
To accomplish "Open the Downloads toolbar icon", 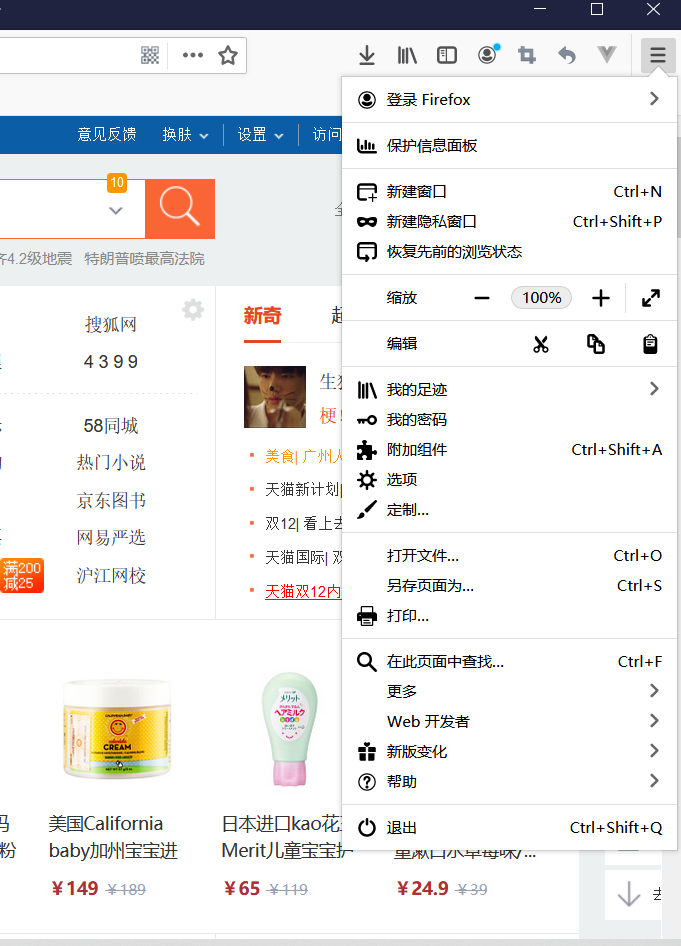I will coord(367,56).
